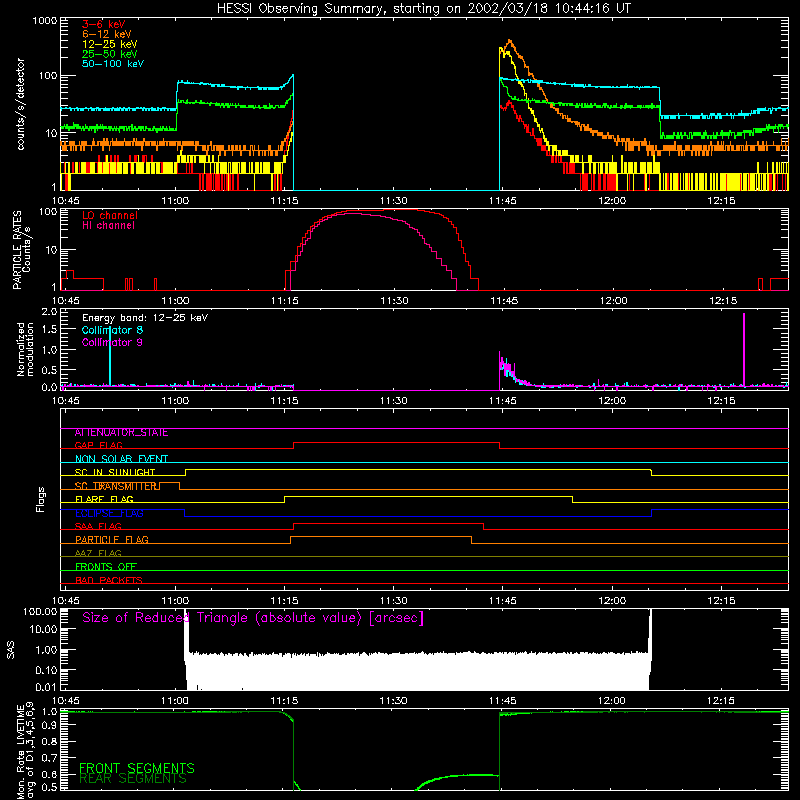Click the NON_SOLAR_EVENT flag label
The width and height of the screenshot is (800, 800).
click(121, 459)
